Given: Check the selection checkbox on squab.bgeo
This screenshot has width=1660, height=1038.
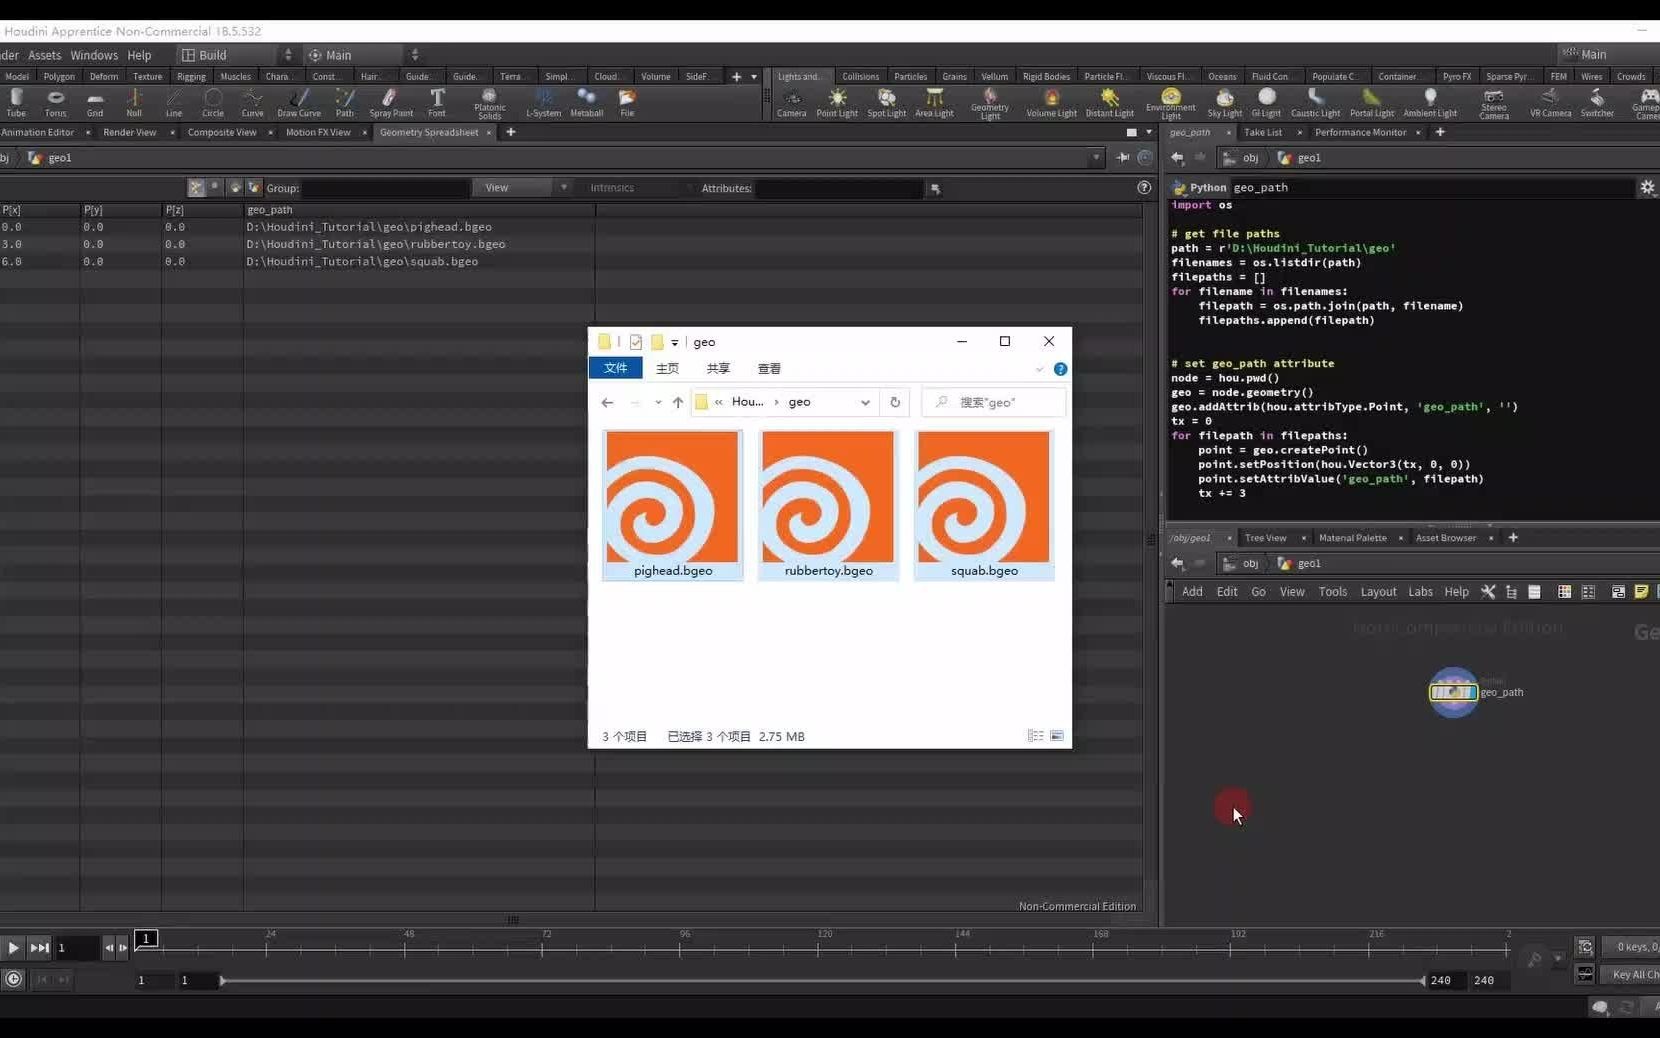Looking at the screenshot, I should coord(925,440).
